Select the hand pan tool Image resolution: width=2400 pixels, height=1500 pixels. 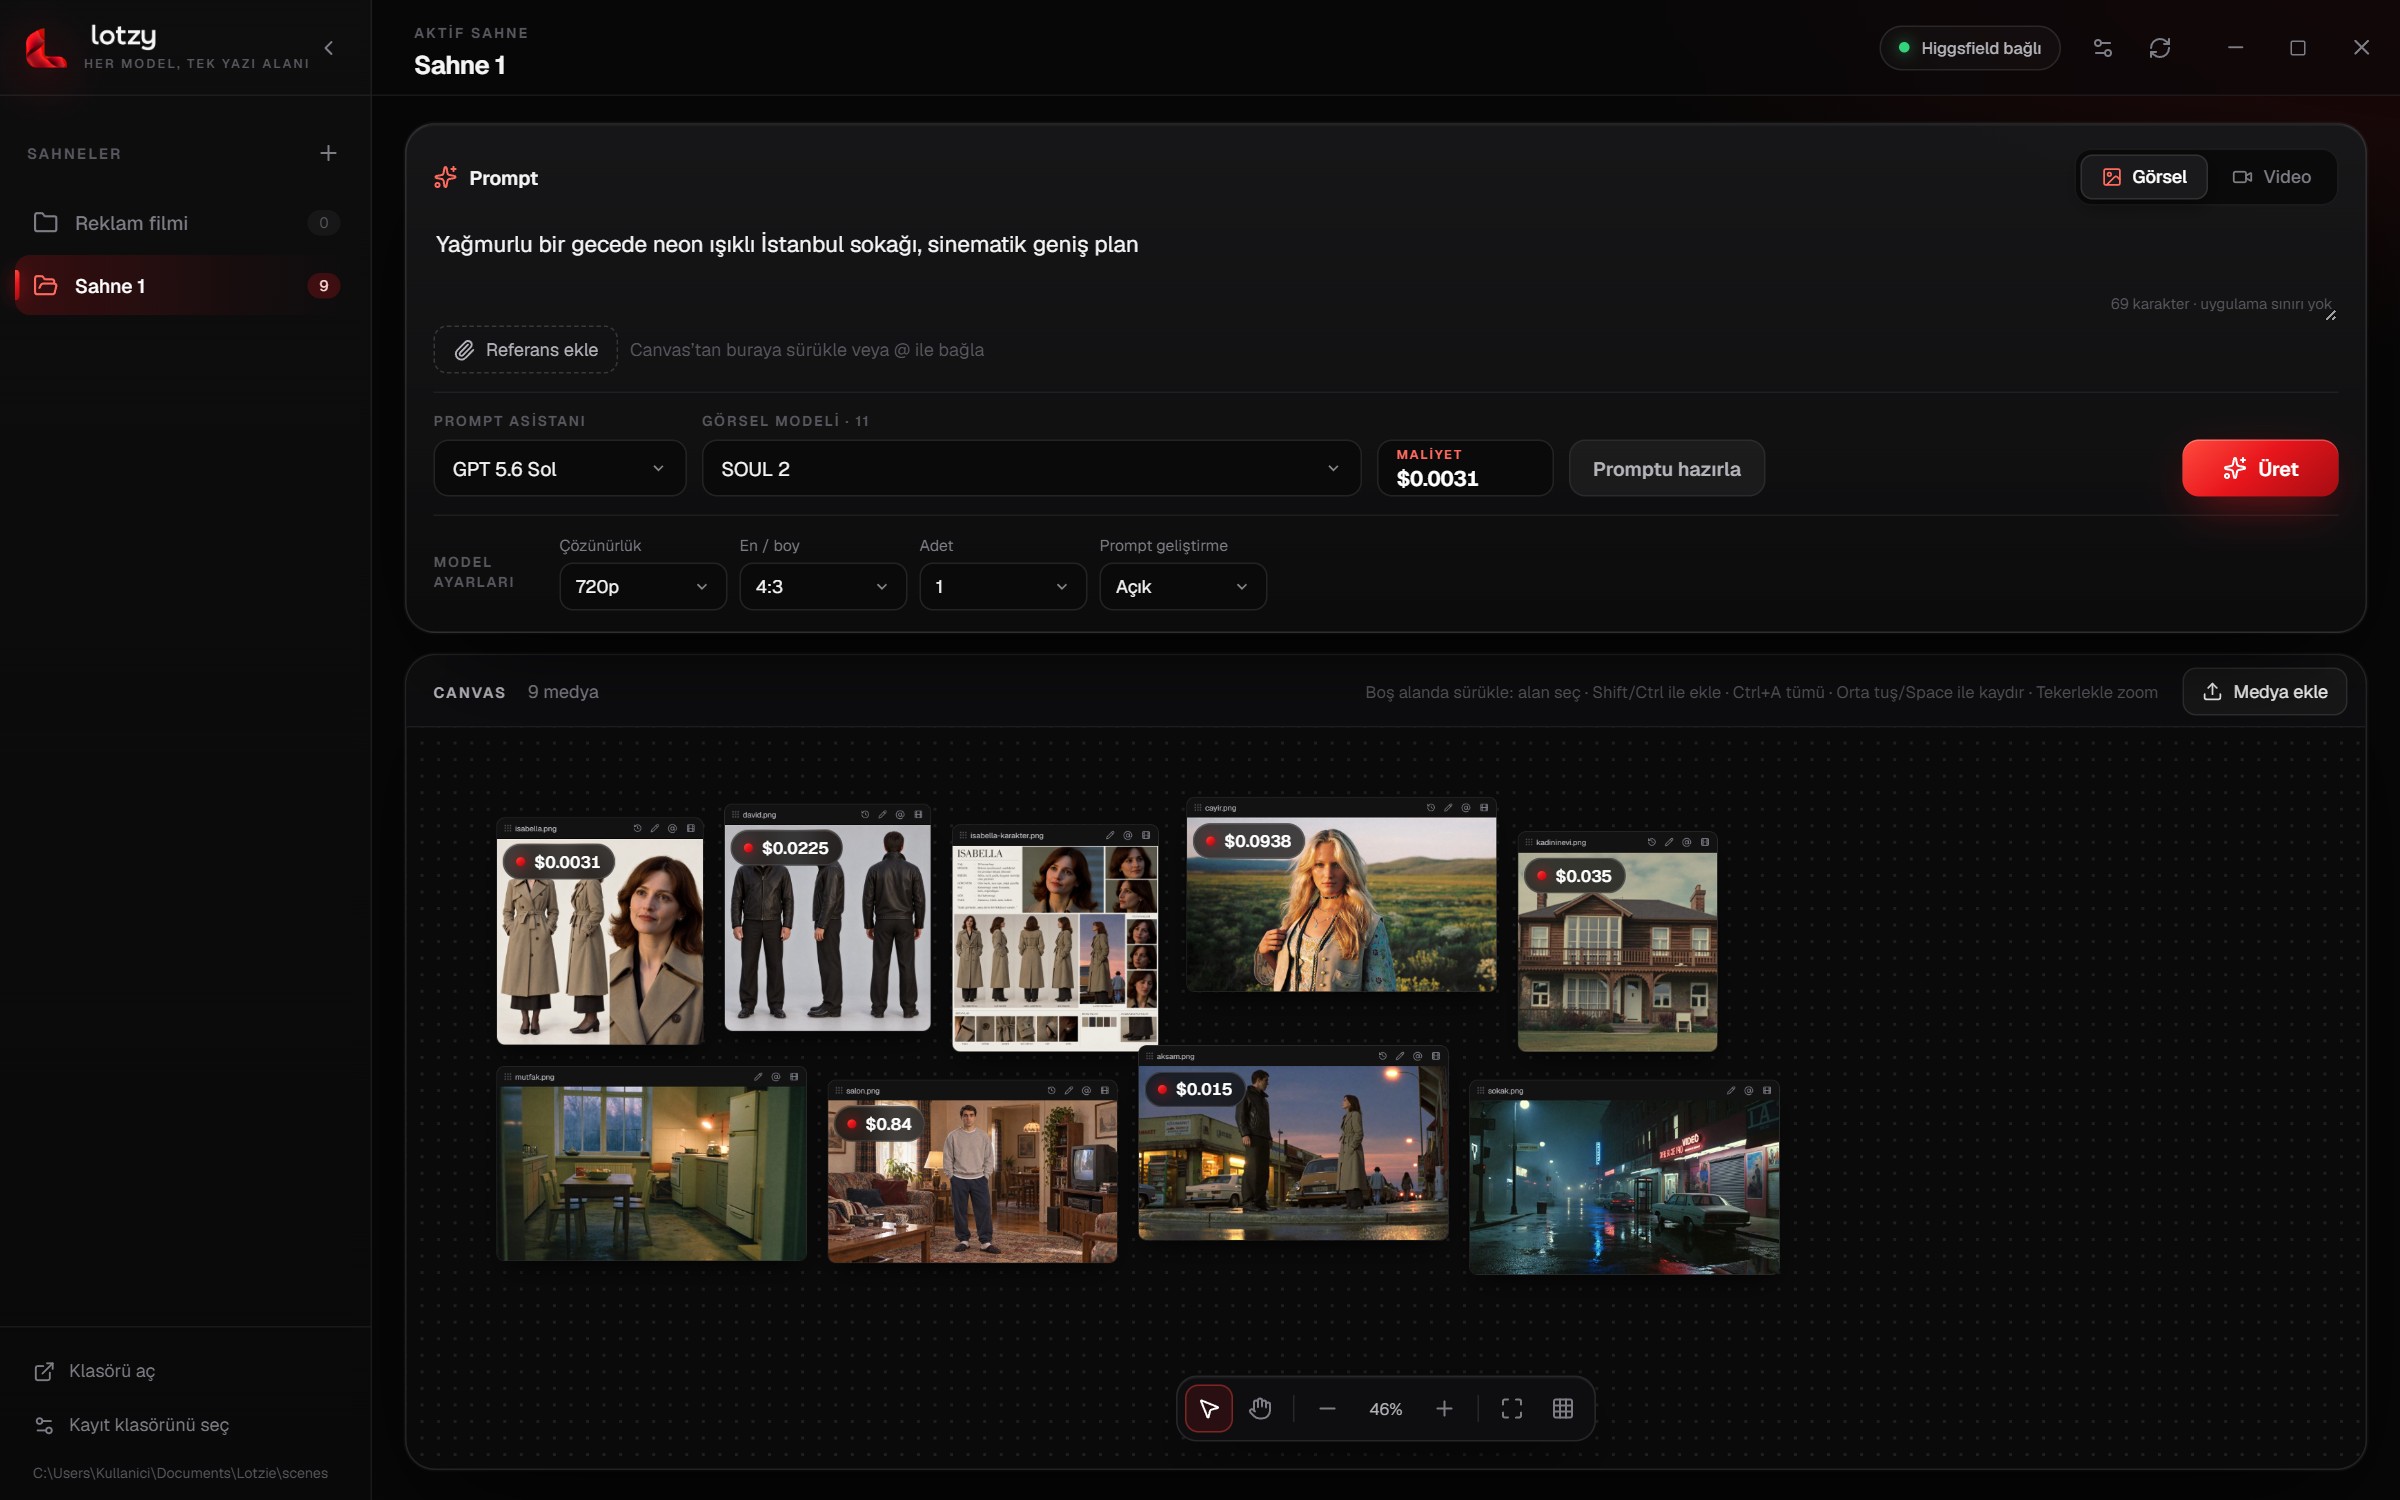click(x=1260, y=1408)
